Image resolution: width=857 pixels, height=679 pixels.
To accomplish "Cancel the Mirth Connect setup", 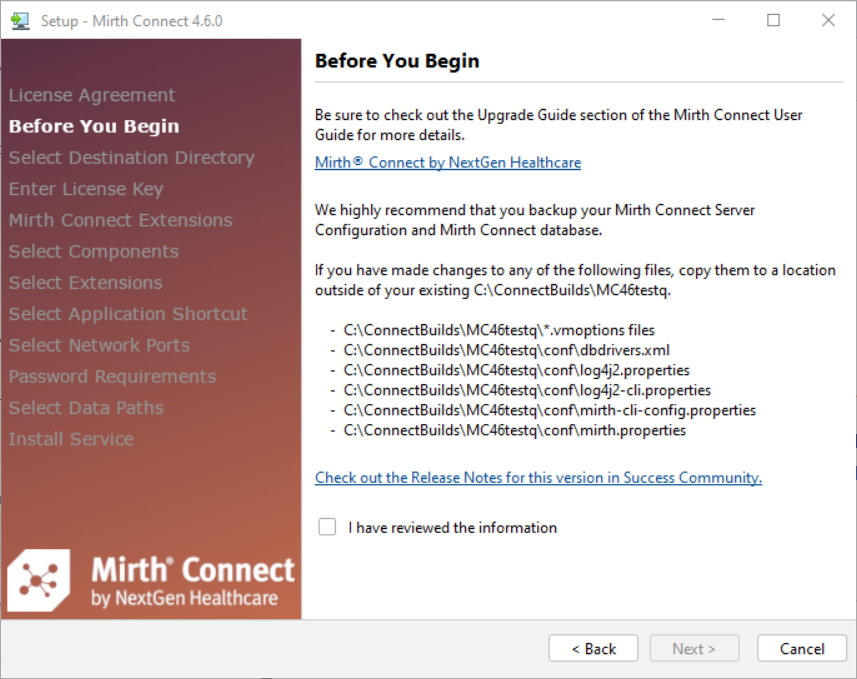I will [x=801, y=649].
